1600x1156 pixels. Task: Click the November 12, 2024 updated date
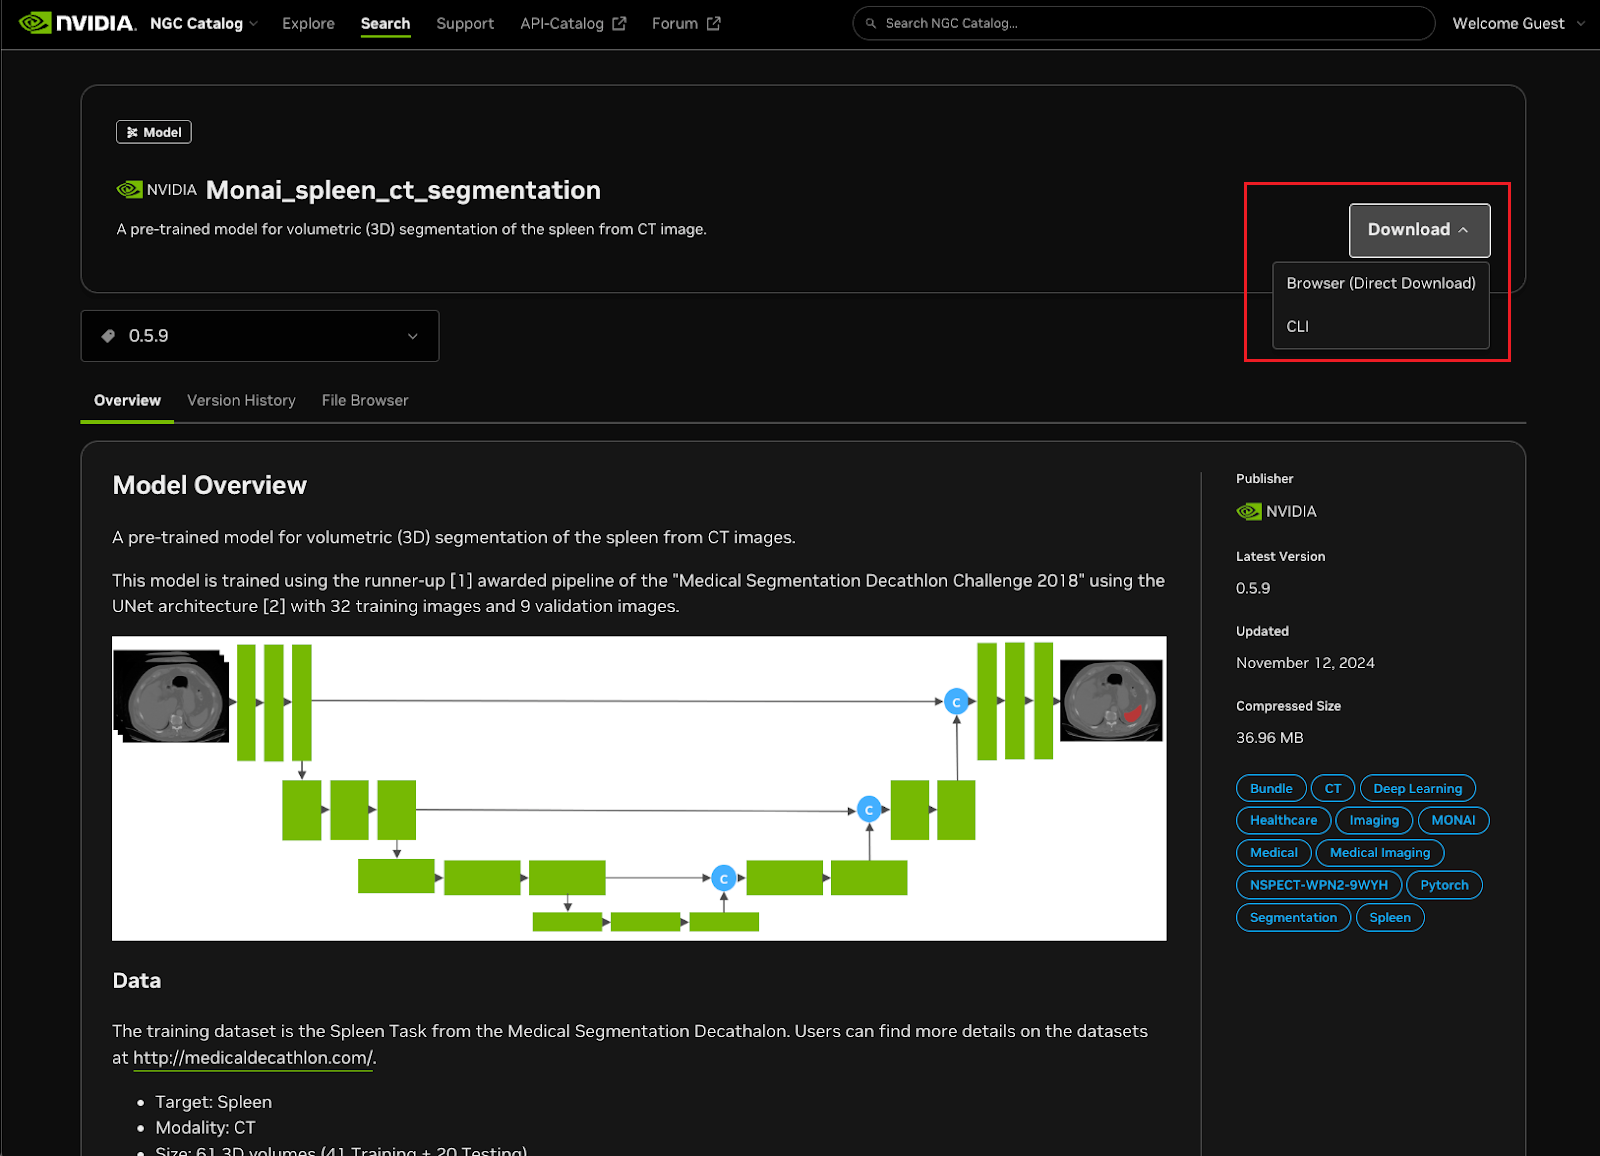pyautogui.click(x=1305, y=663)
